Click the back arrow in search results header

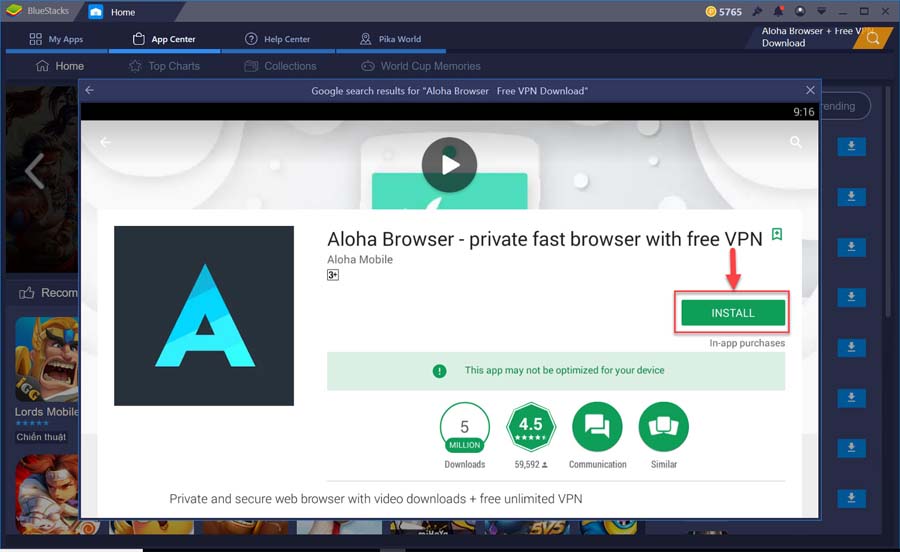[90, 90]
